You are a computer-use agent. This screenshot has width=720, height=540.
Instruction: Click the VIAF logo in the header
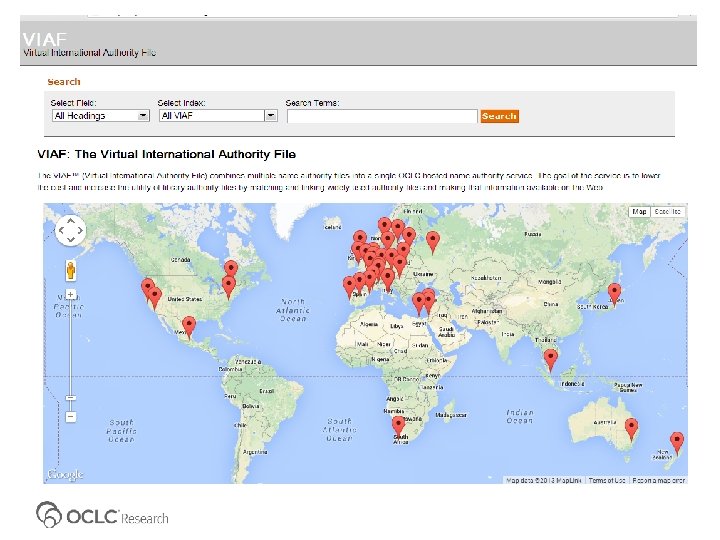[45, 39]
